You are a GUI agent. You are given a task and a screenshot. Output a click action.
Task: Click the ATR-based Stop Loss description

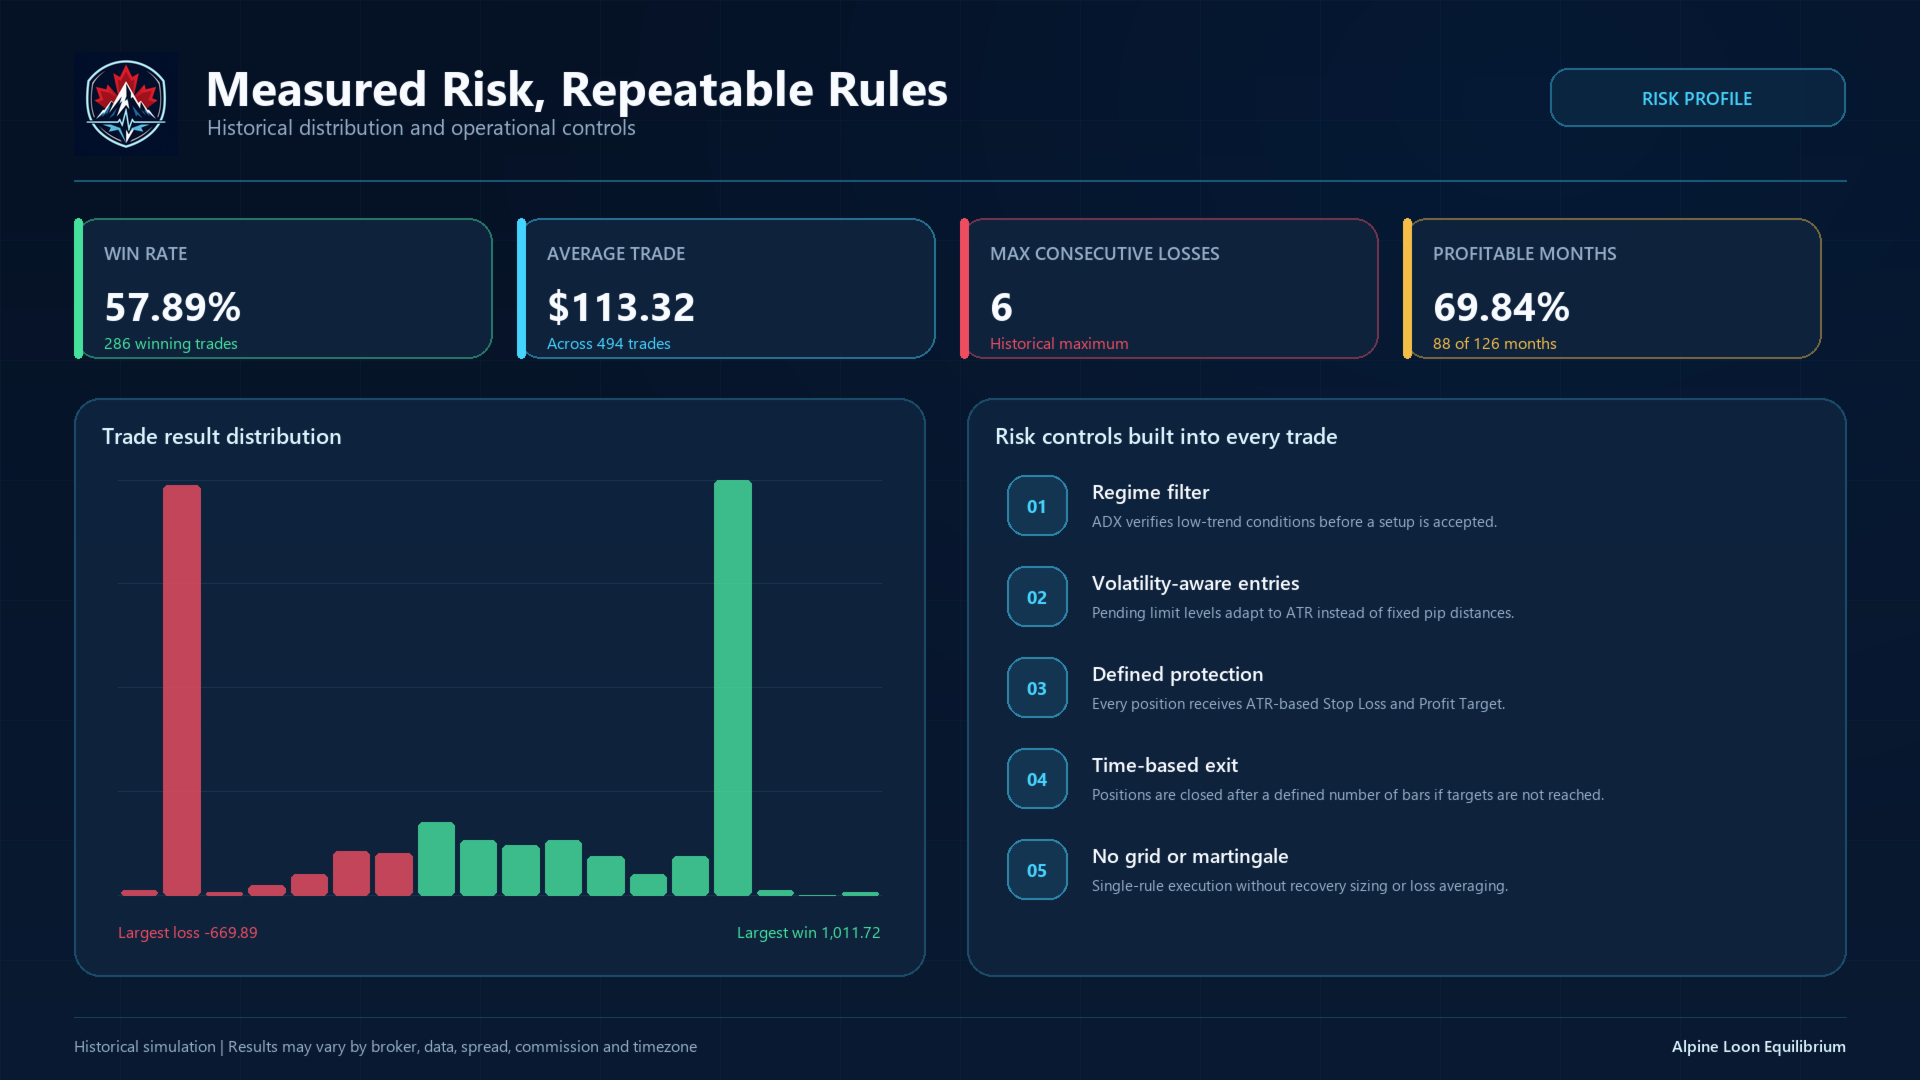1298,704
